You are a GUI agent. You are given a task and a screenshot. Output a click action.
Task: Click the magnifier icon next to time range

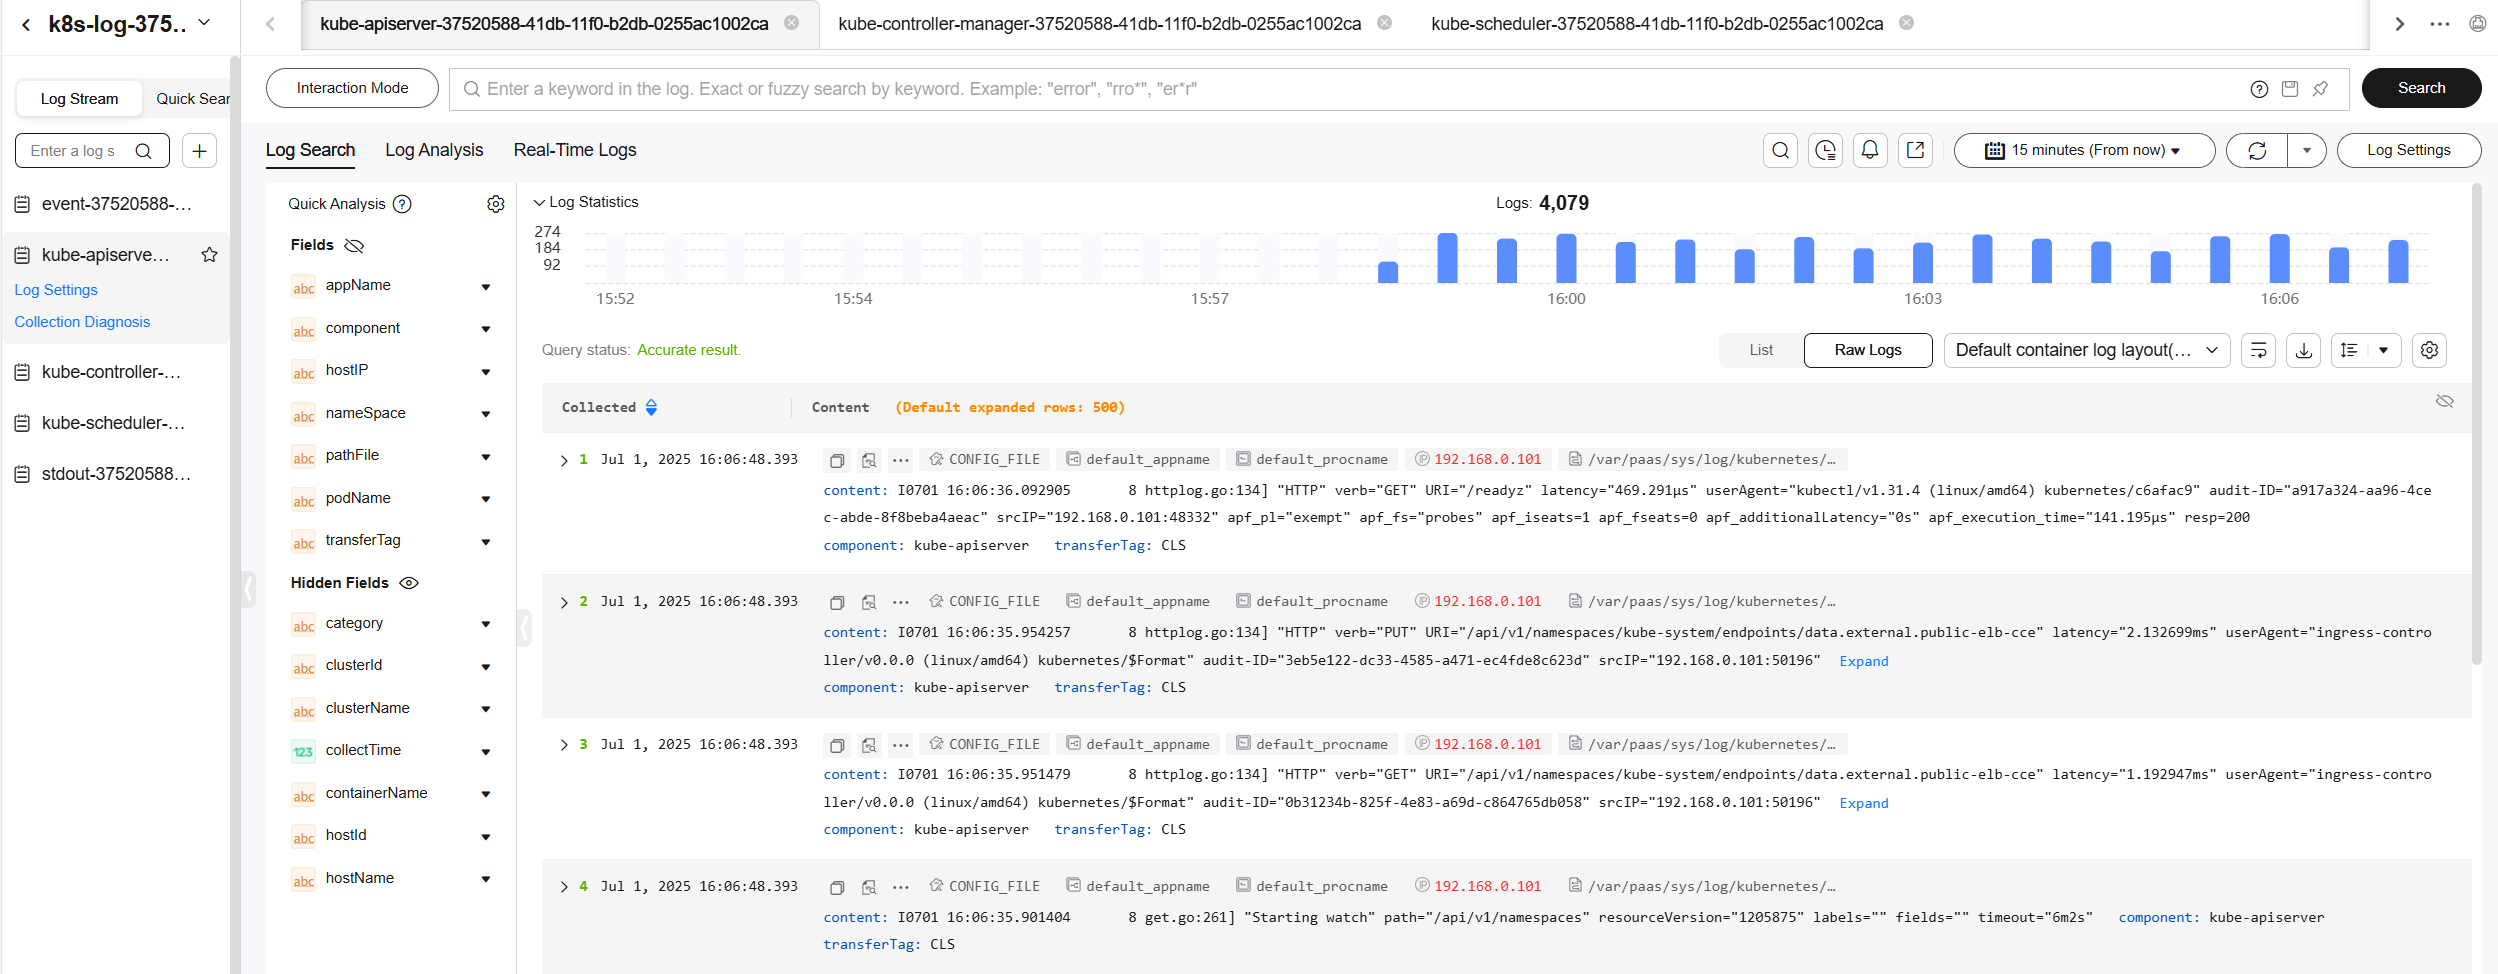tap(1780, 150)
